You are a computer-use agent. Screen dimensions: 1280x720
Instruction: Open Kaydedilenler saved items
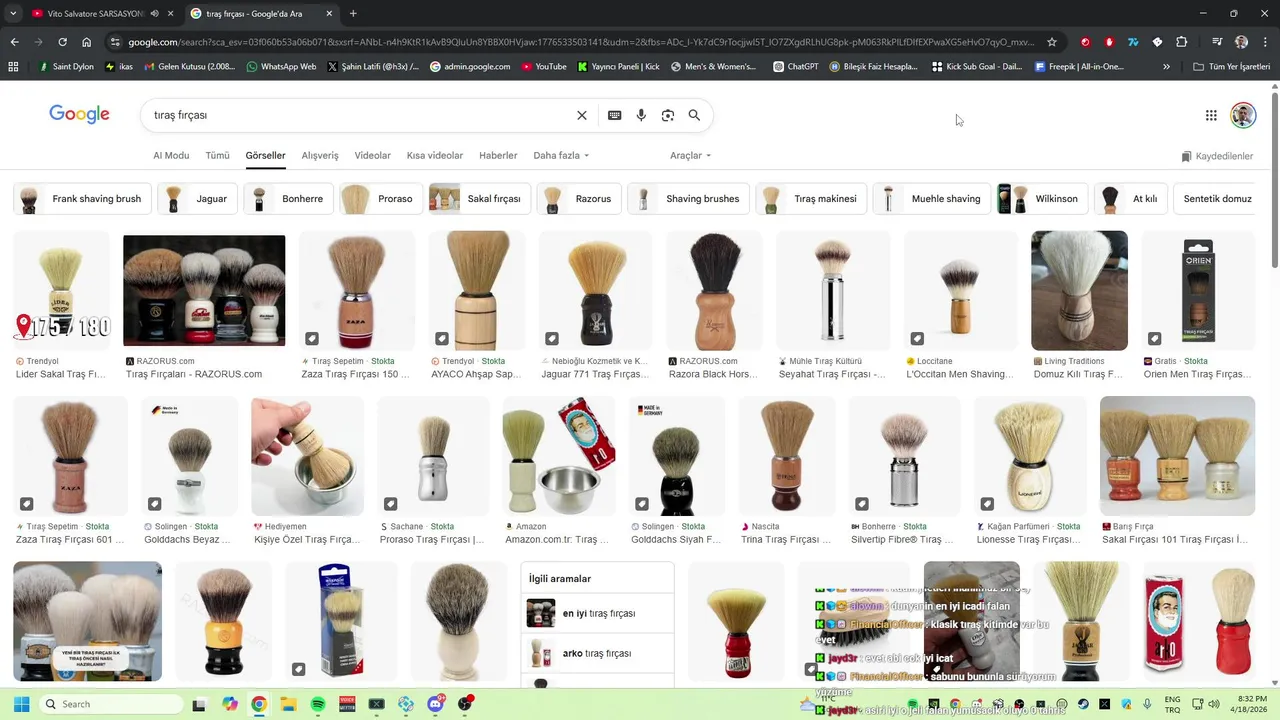pos(1217,156)
